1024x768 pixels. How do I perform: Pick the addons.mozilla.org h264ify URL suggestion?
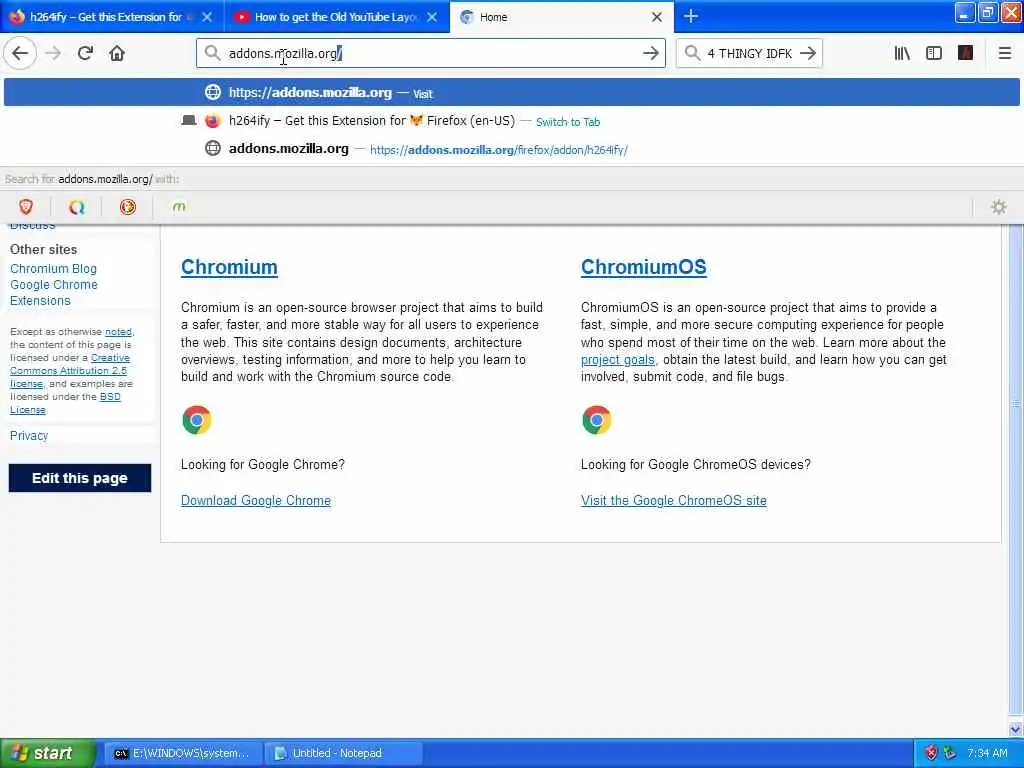512,149
